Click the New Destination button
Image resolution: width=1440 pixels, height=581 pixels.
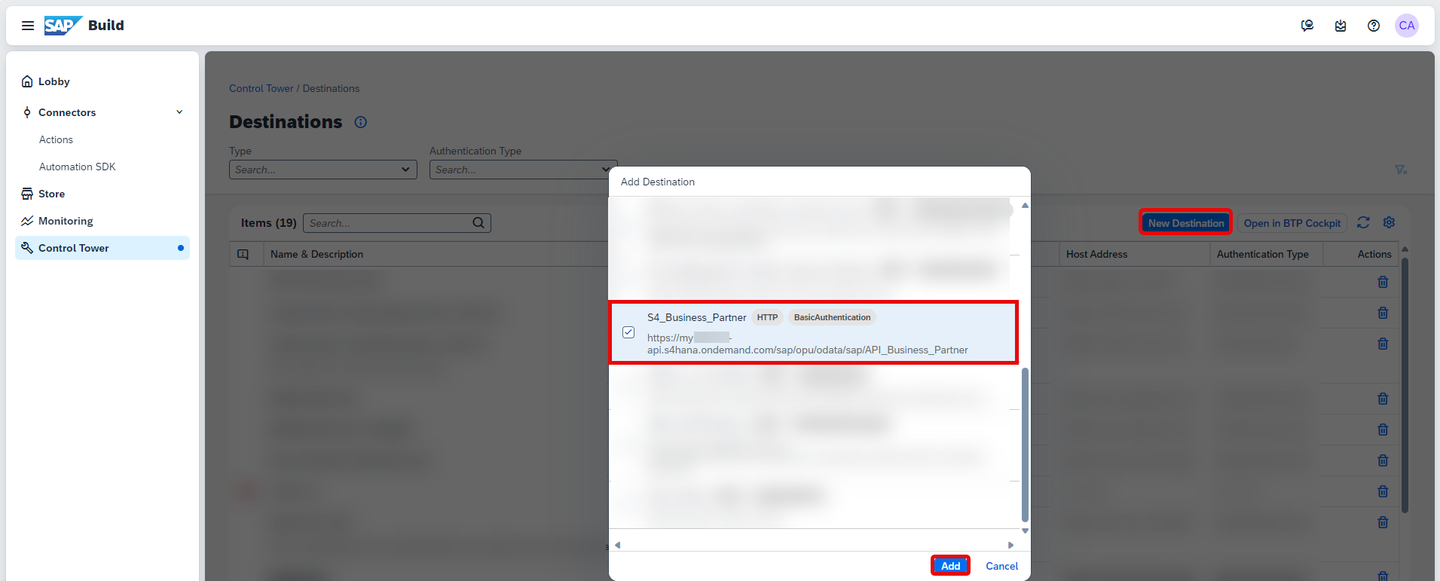coord(1185,223)
